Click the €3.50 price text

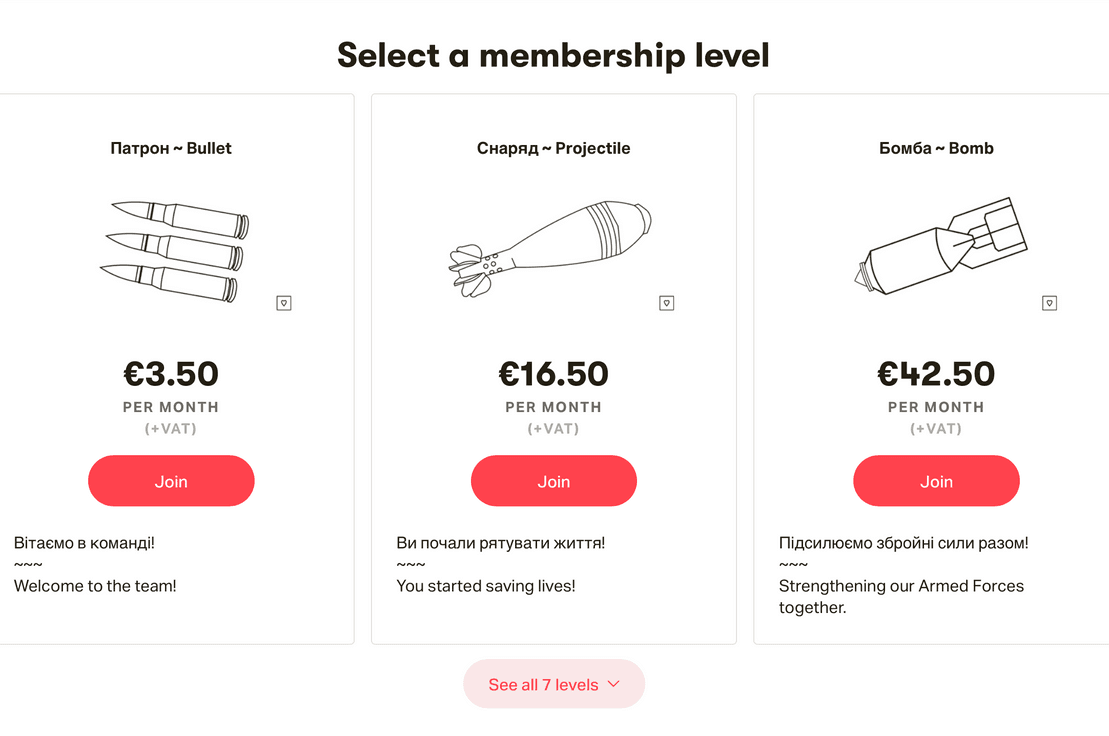pyautogui.click(x=171, y=374)
